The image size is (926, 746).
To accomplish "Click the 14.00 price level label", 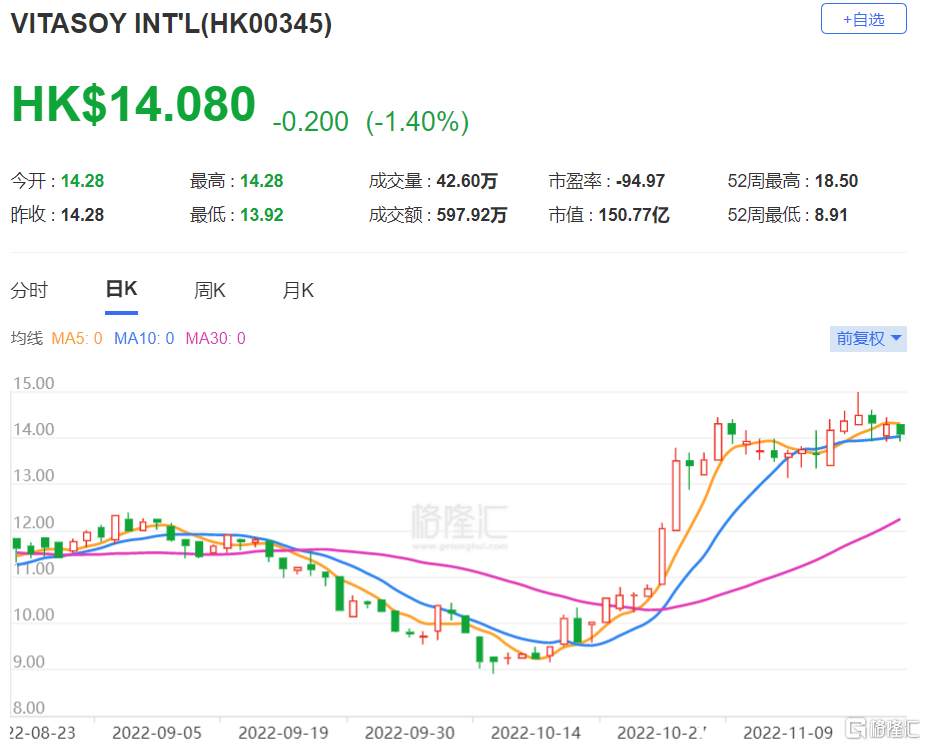I will pos(34,429).
